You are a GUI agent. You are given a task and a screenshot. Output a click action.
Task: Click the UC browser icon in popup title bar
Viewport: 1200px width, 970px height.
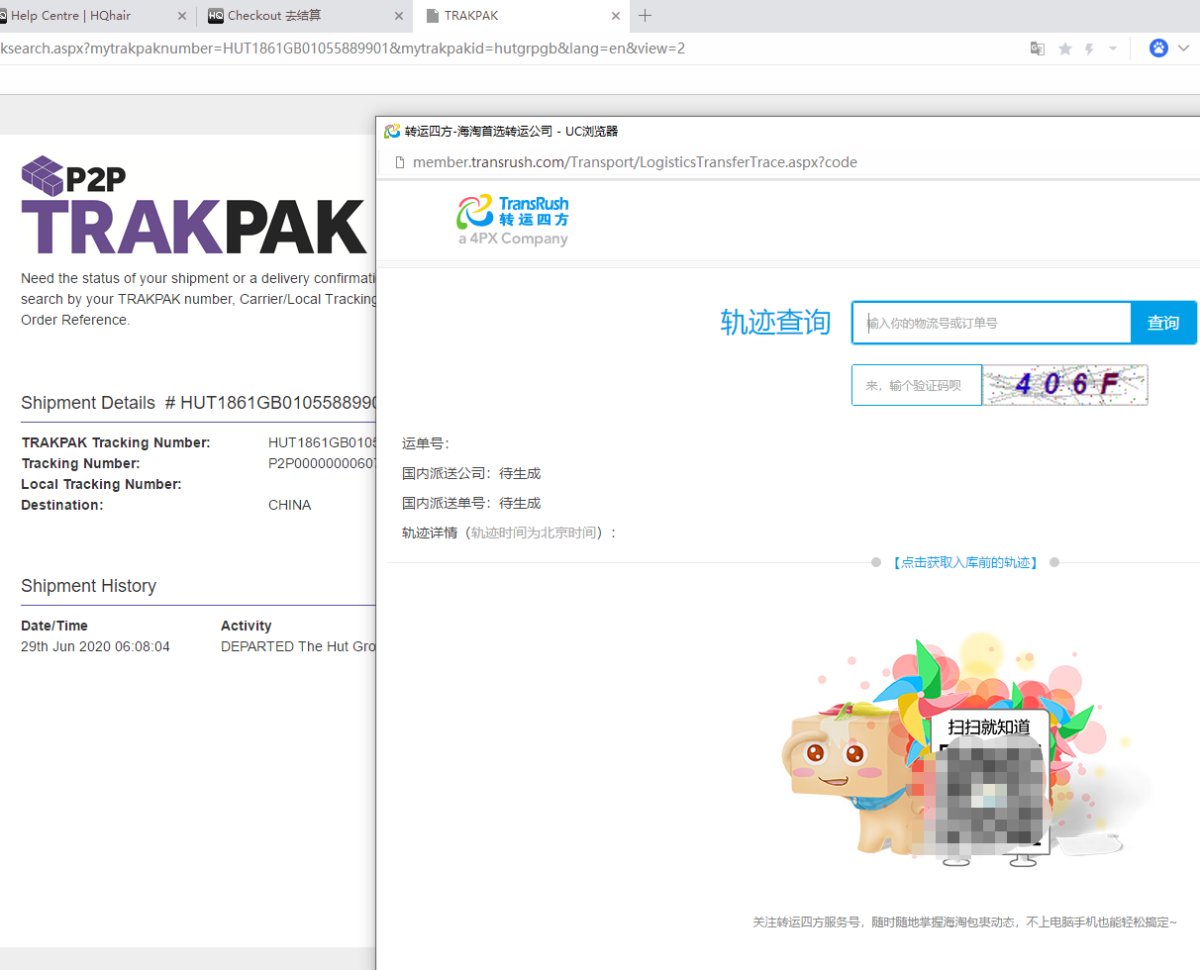[392, 131]
